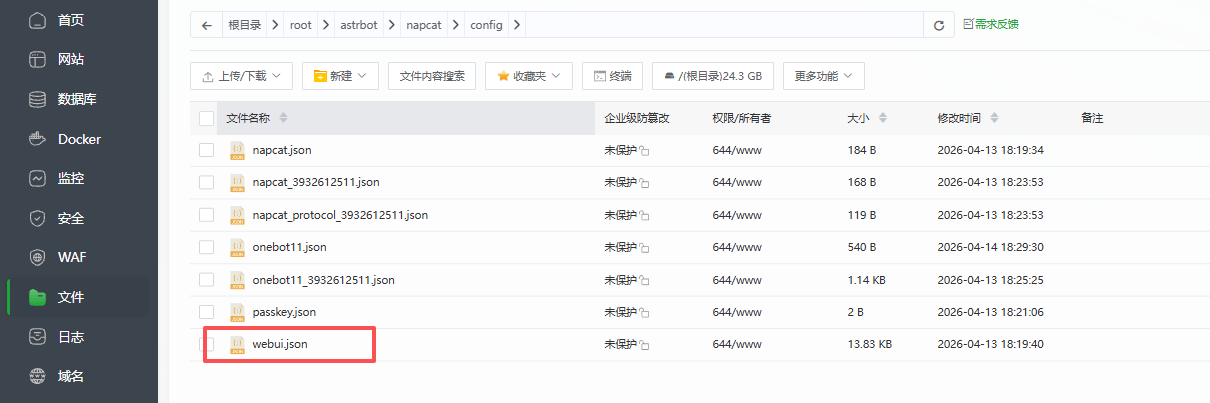
Task: Open the 首页 home sidebar icon
Action: coord(38,20)
